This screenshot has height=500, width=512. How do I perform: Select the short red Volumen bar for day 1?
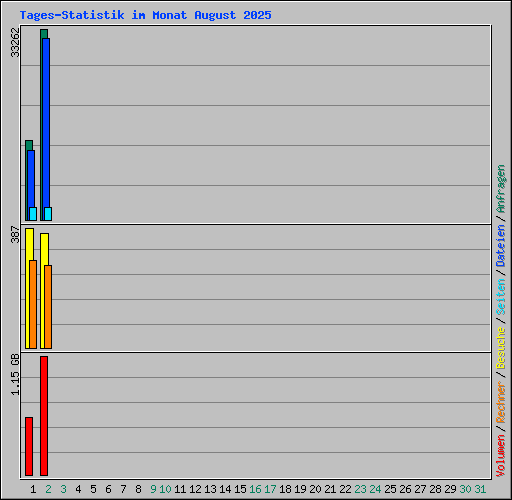click(x=29, y=446)
